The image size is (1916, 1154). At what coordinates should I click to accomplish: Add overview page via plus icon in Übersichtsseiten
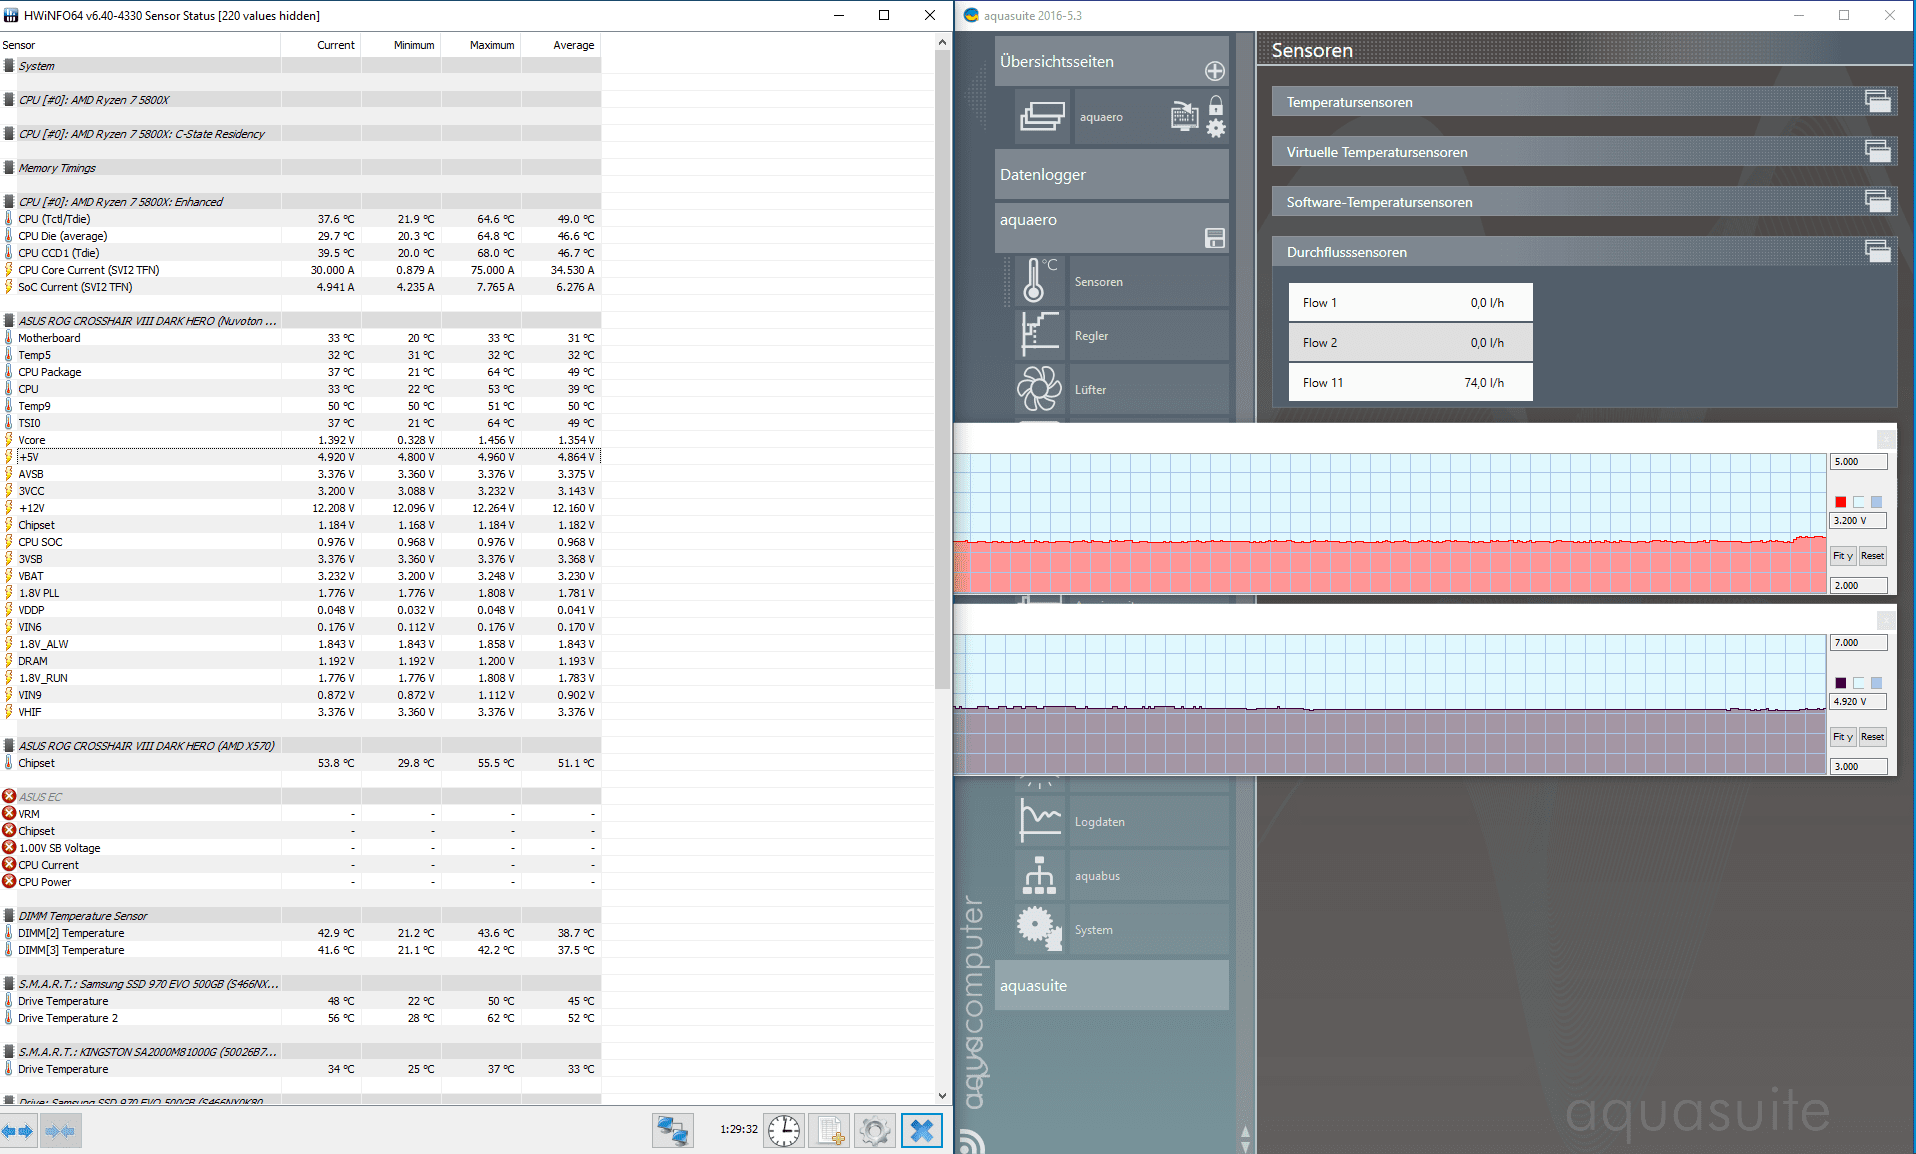point(1214,71)
